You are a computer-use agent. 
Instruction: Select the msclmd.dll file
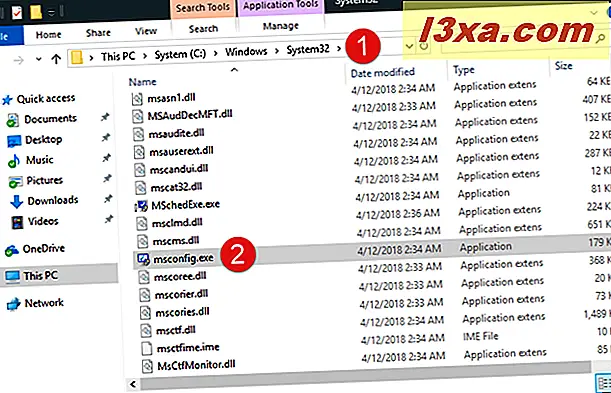pyautogui.click(x=177, y=223)
